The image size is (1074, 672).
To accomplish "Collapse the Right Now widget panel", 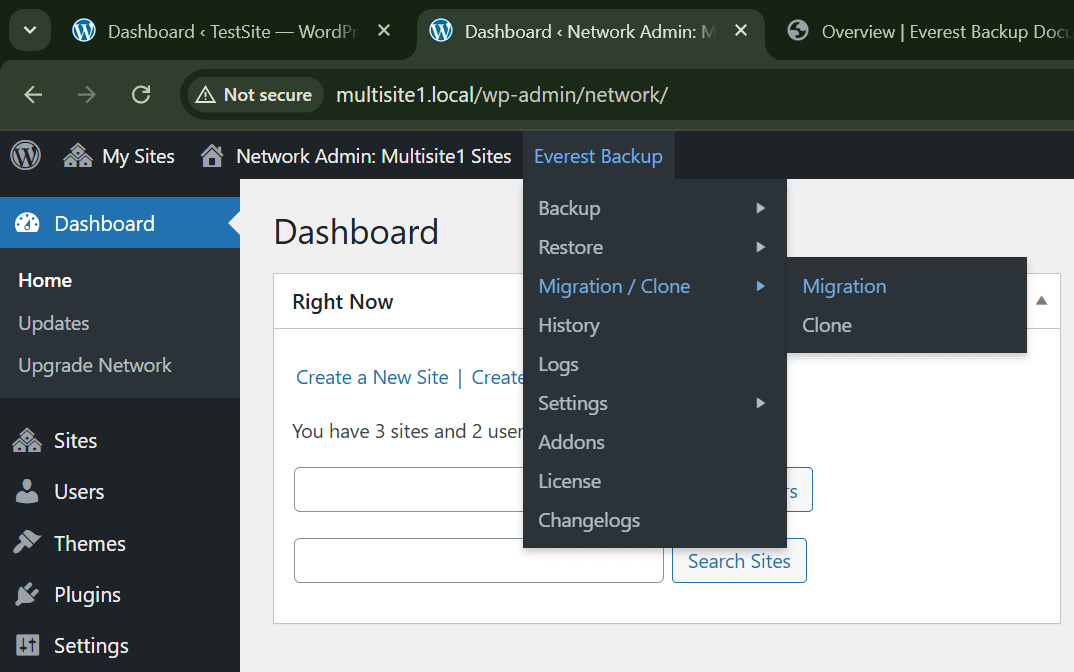I will pos(1041,301).
